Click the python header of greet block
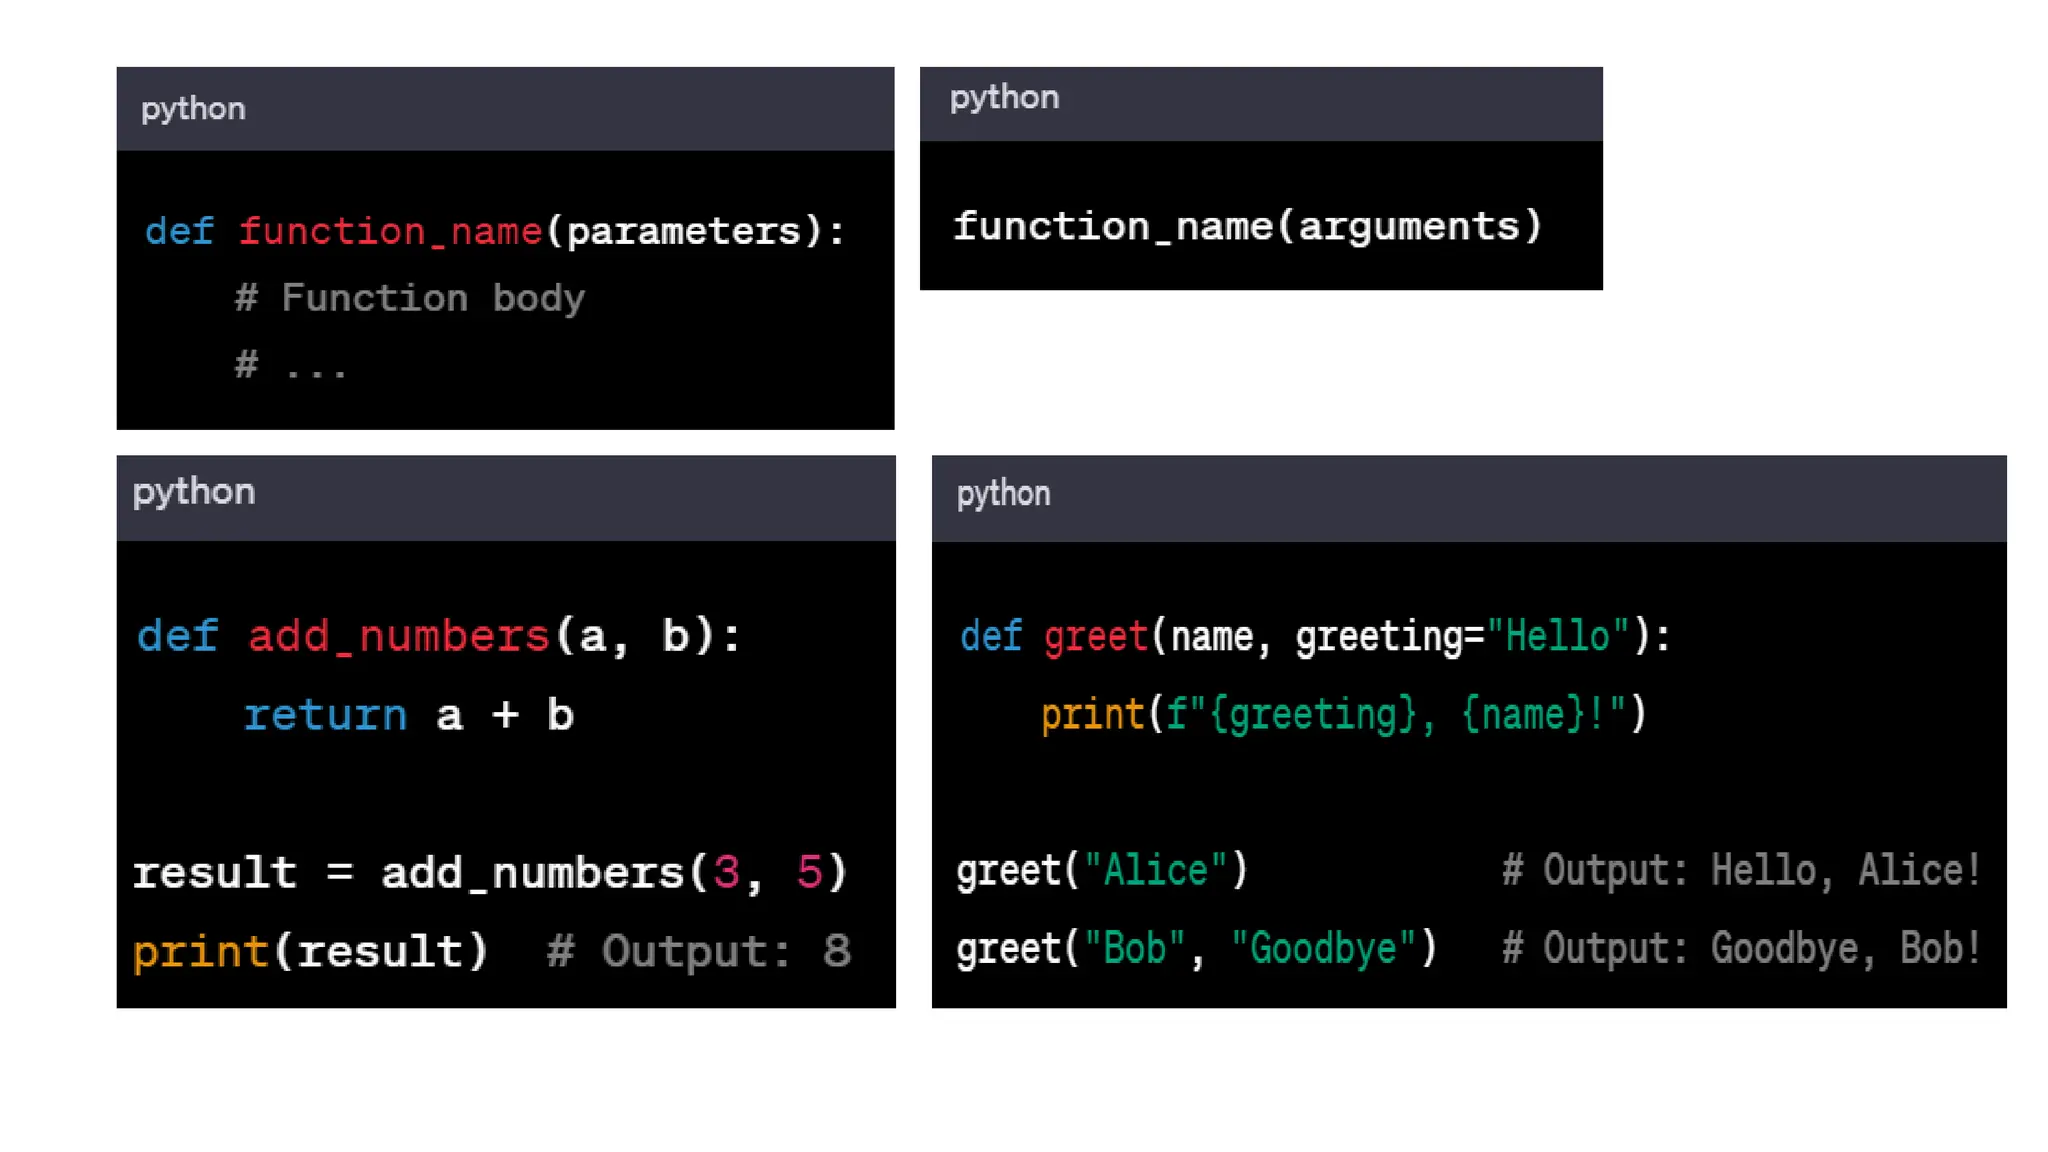 tap(1003, 494)
